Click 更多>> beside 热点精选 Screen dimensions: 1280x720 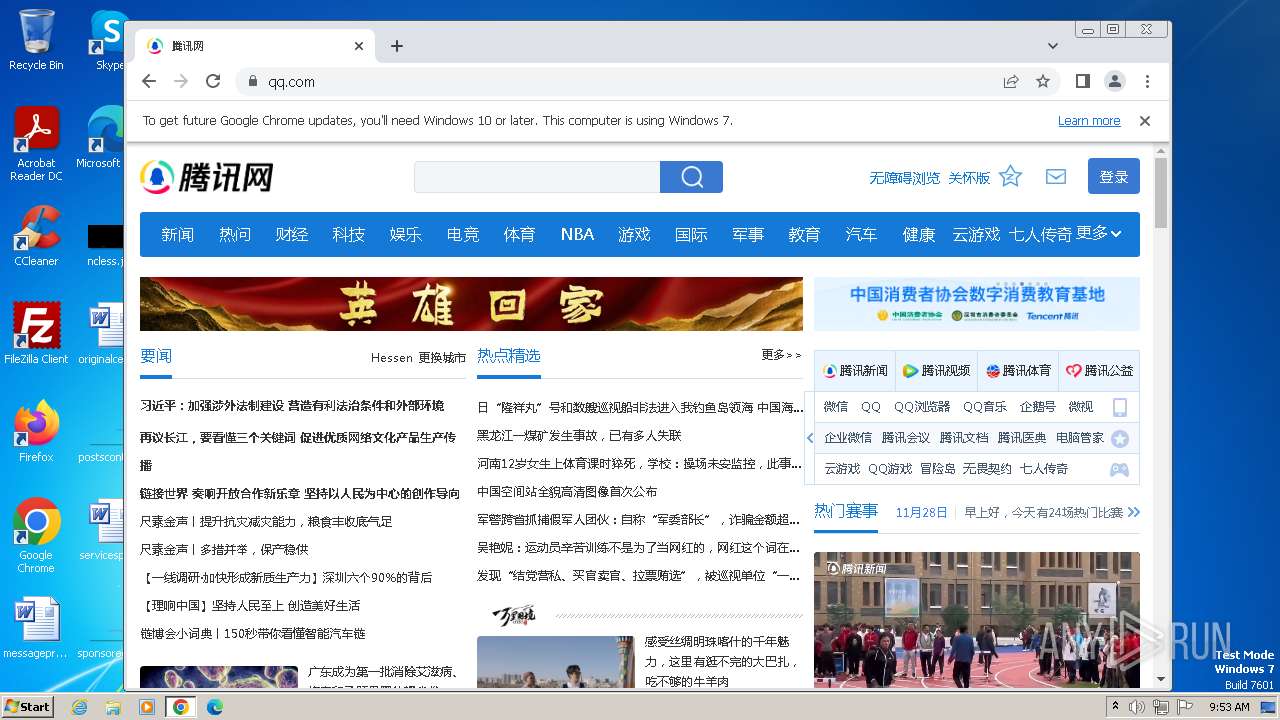[x=781, y=355]
